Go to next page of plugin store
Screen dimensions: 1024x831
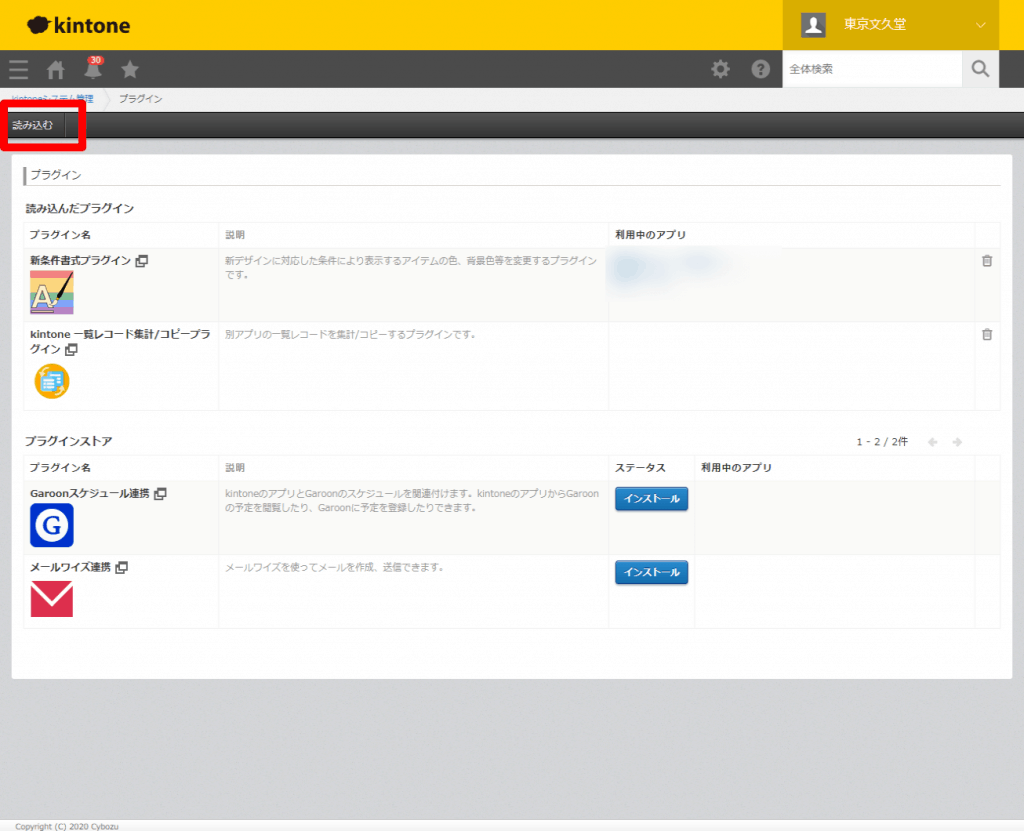957,442
